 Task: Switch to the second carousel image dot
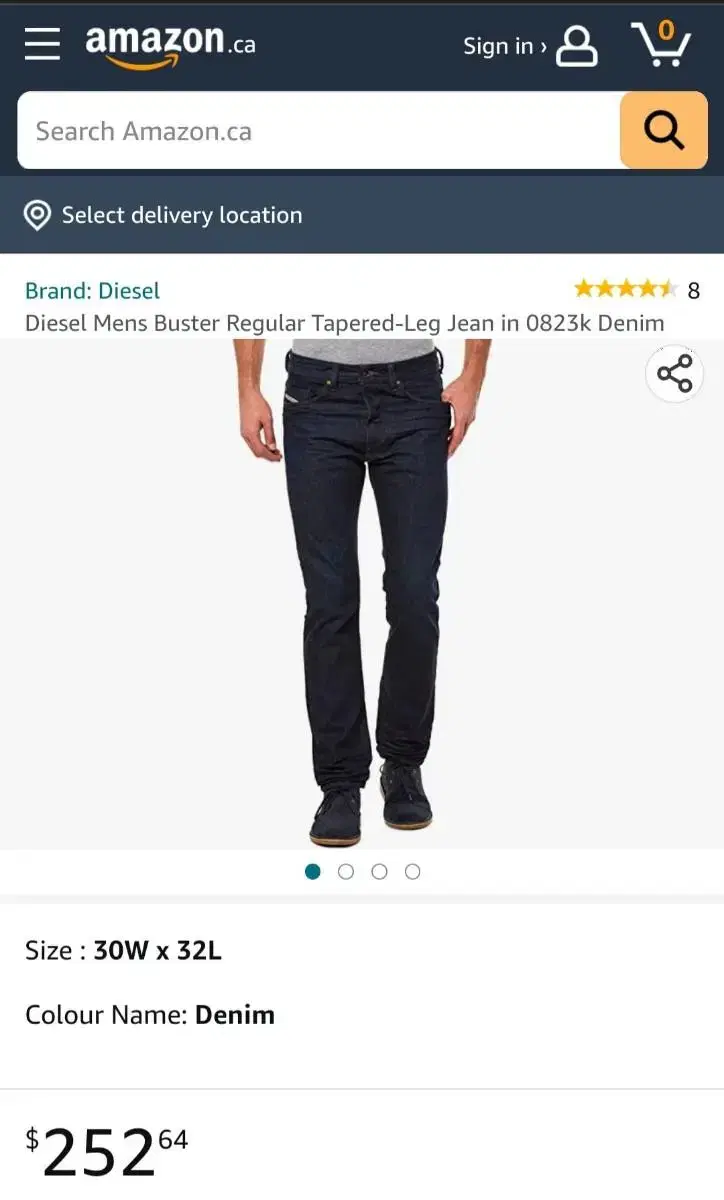[x=346, y=871]
